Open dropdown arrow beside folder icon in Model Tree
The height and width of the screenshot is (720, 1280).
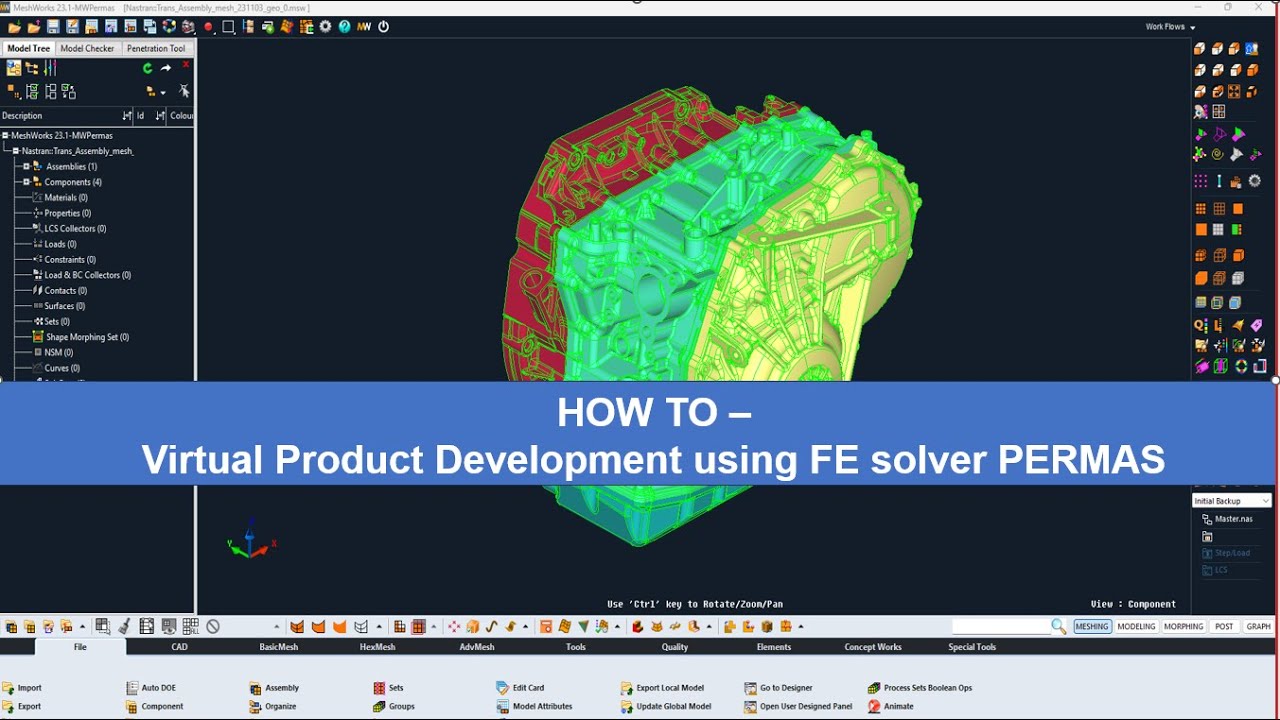point(163,92)
